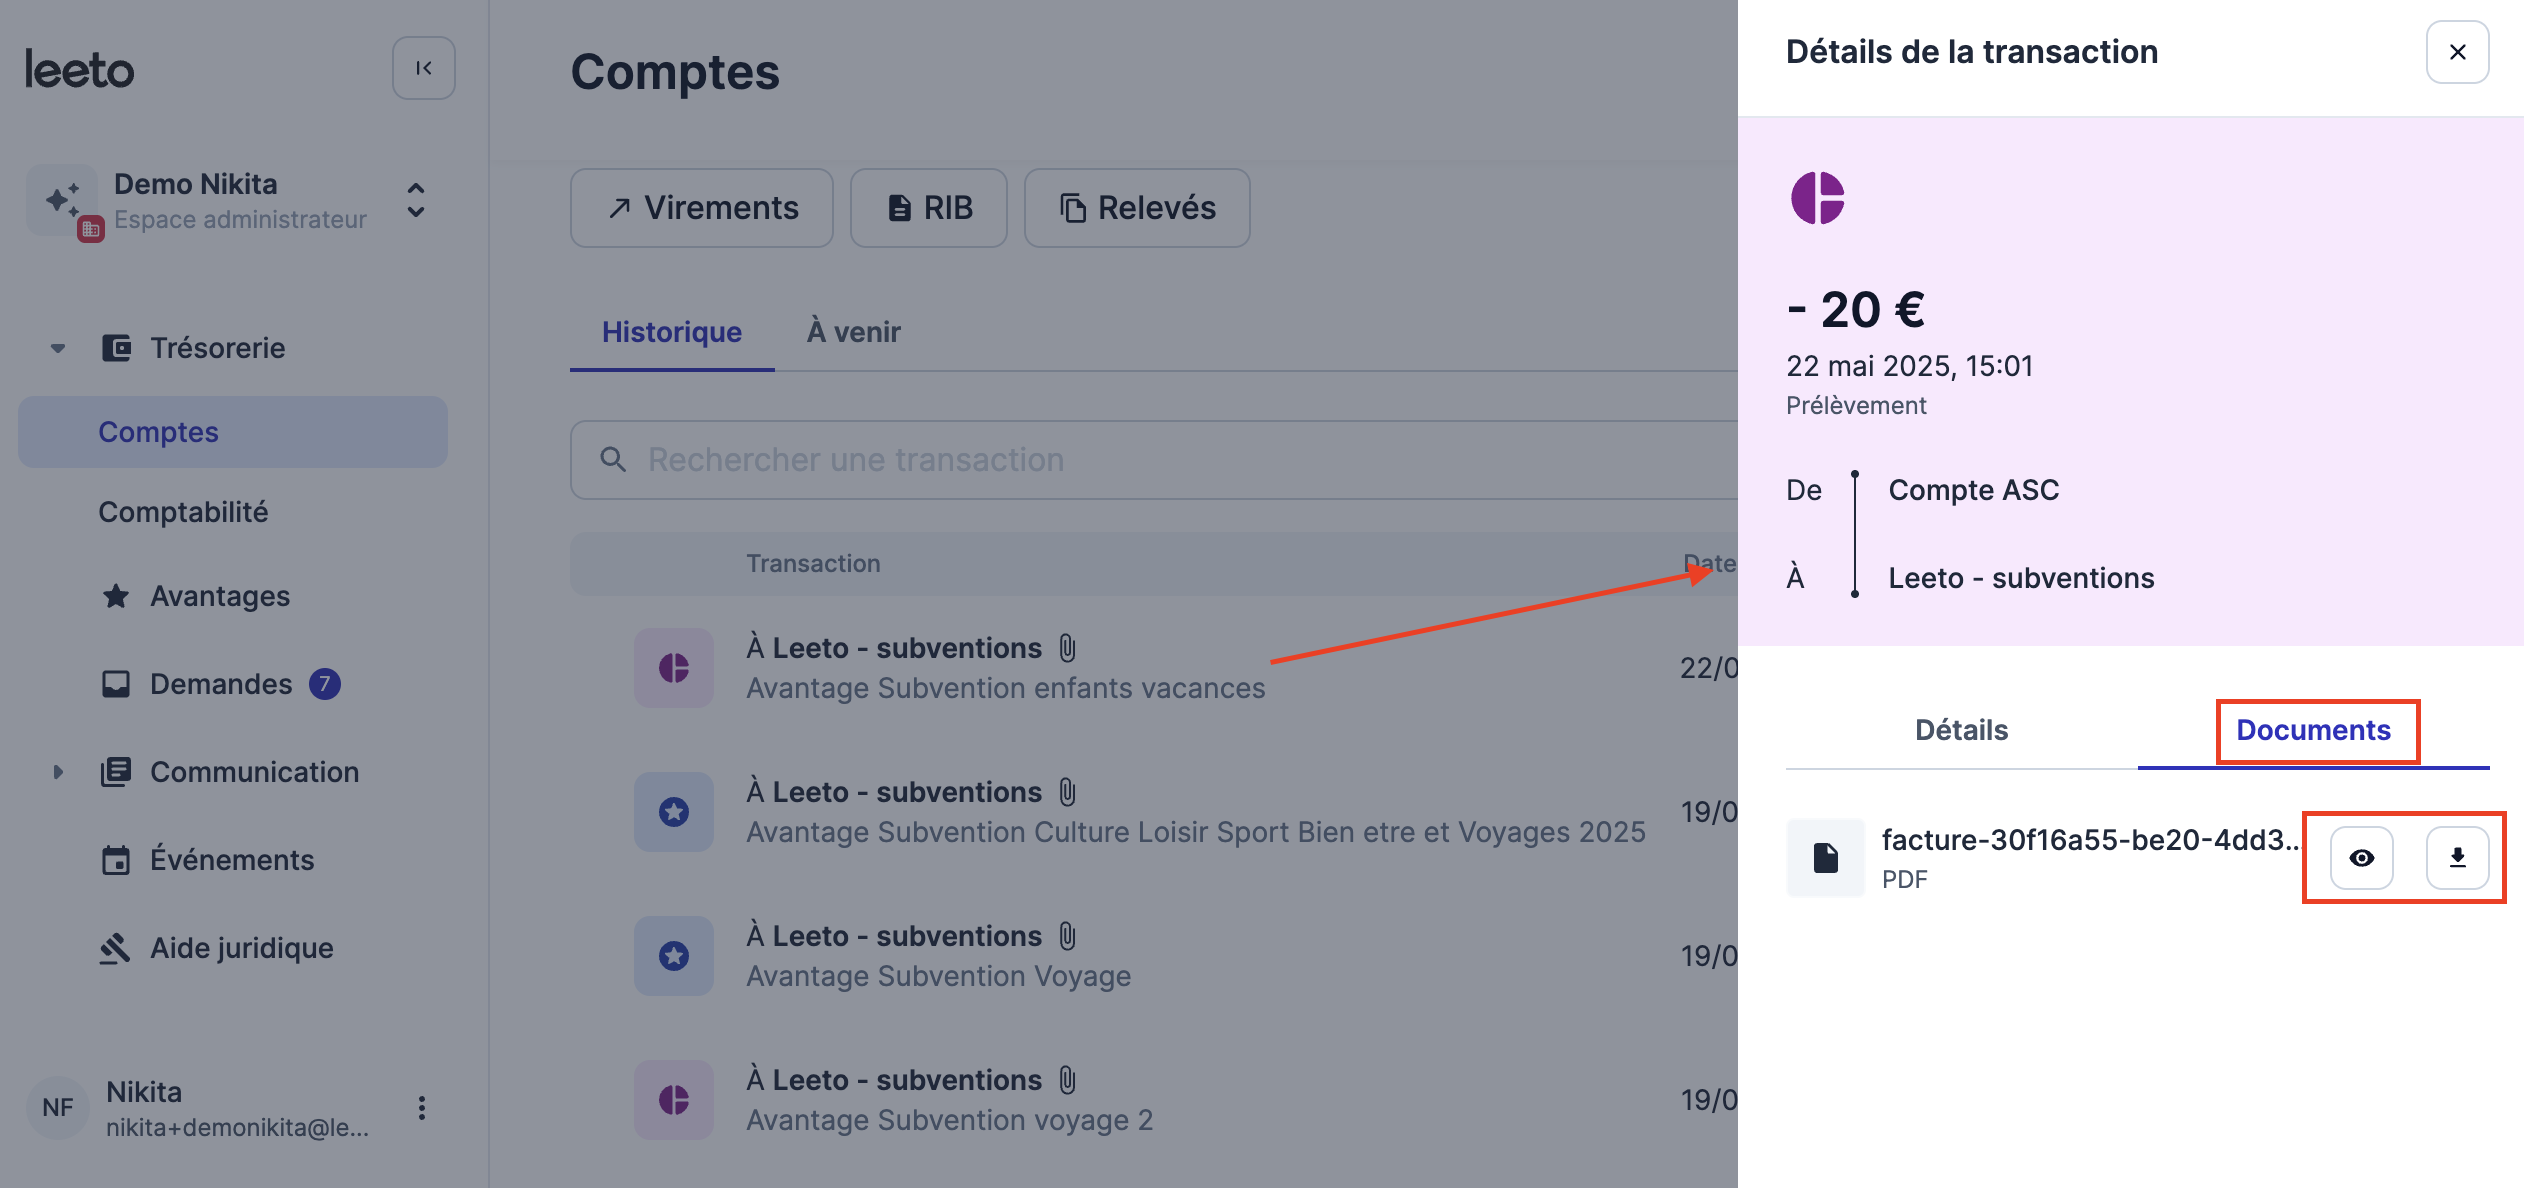Screen dimensions: 2524x1188
Task: Open the Virements button
Action: (702, 208)
